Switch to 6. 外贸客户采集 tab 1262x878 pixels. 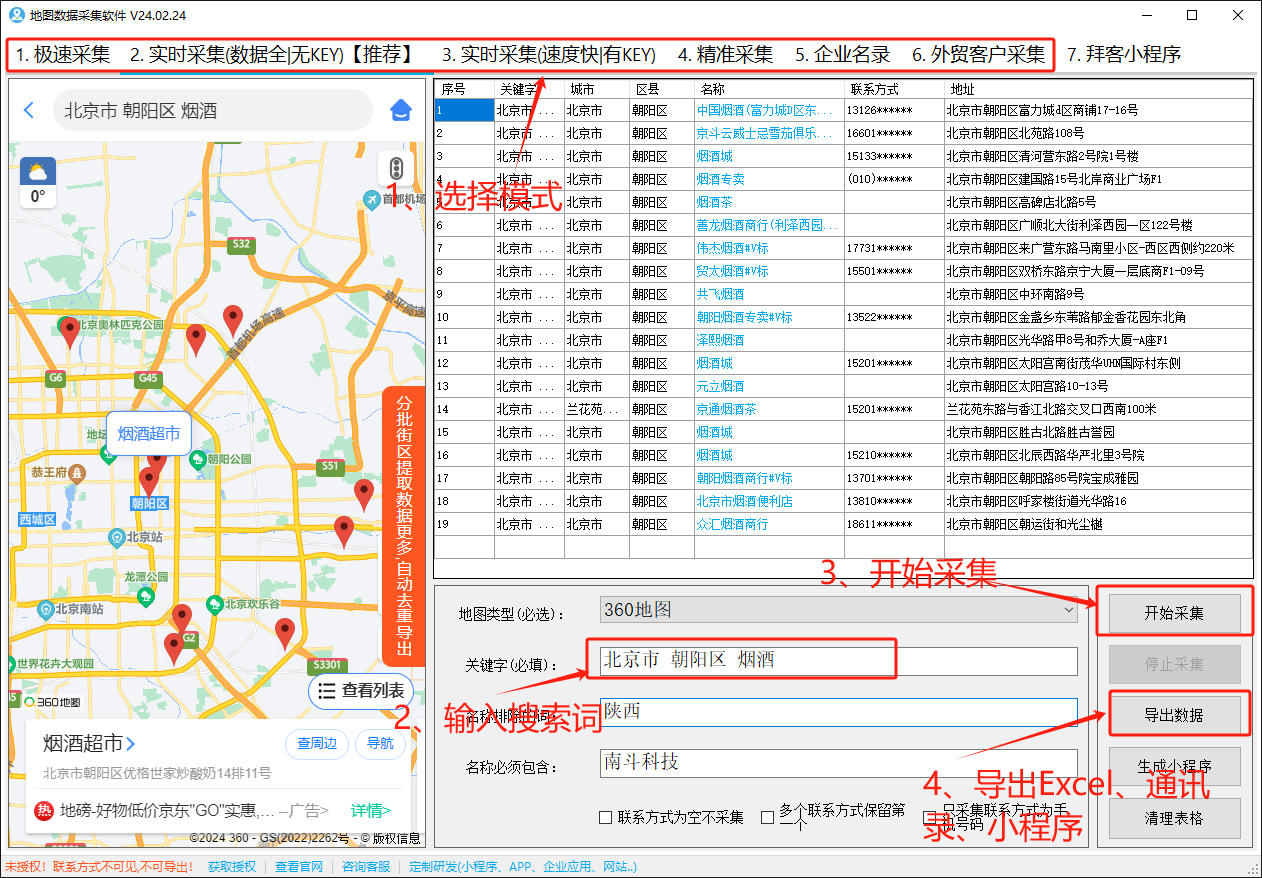(978, 55)
